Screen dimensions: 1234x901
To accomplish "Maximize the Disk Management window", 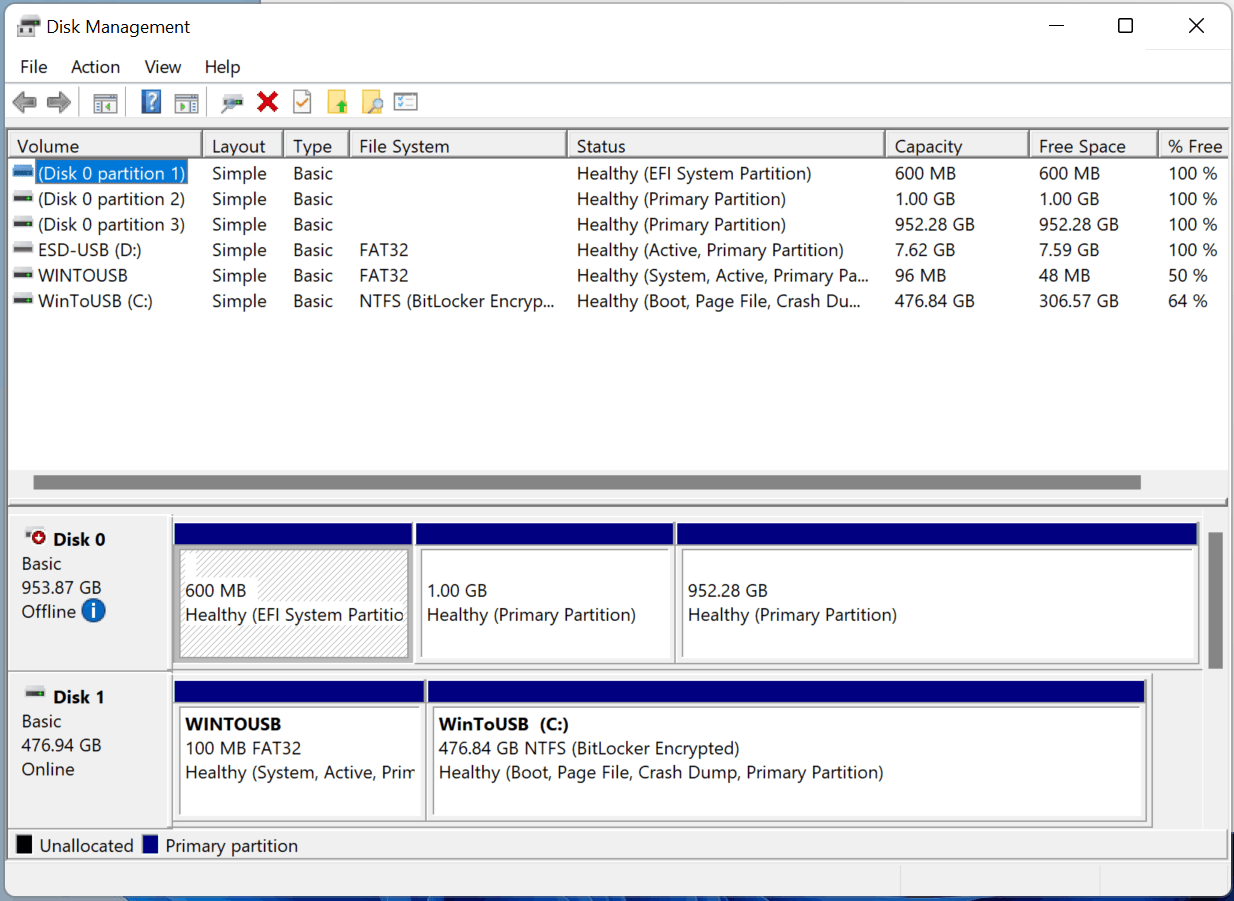I will point(1126,26).
